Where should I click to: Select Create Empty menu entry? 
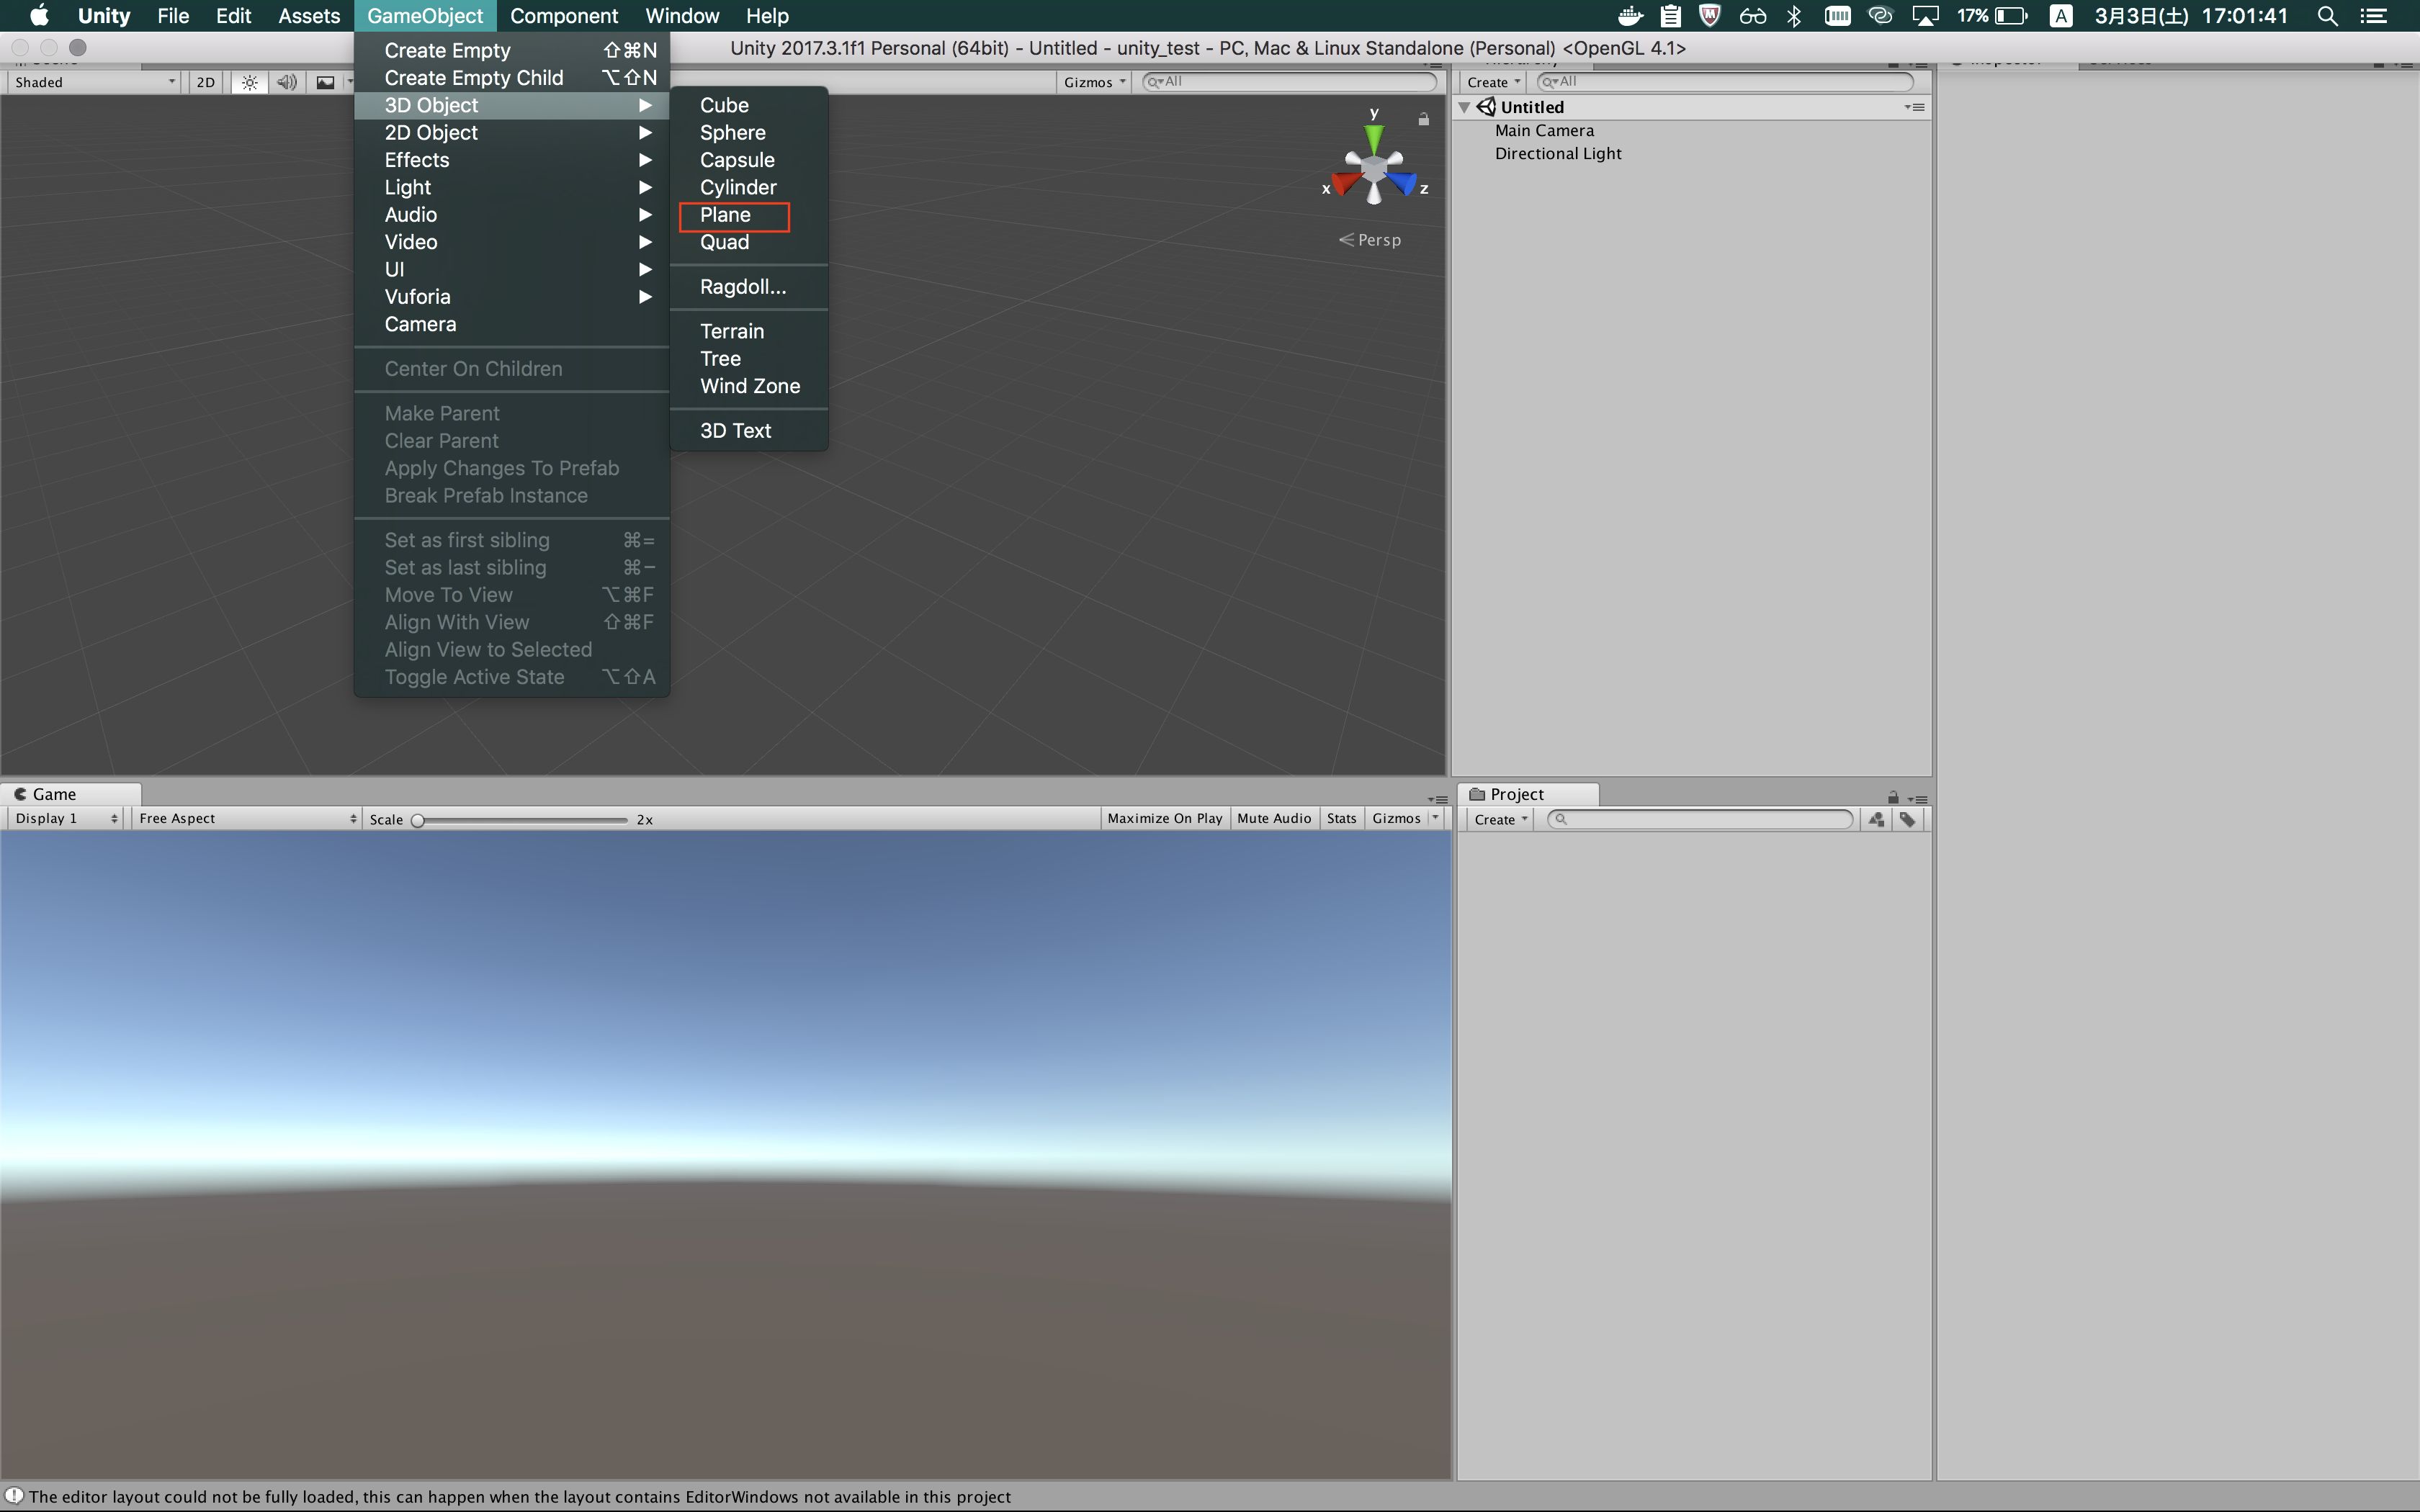[512, 50]
